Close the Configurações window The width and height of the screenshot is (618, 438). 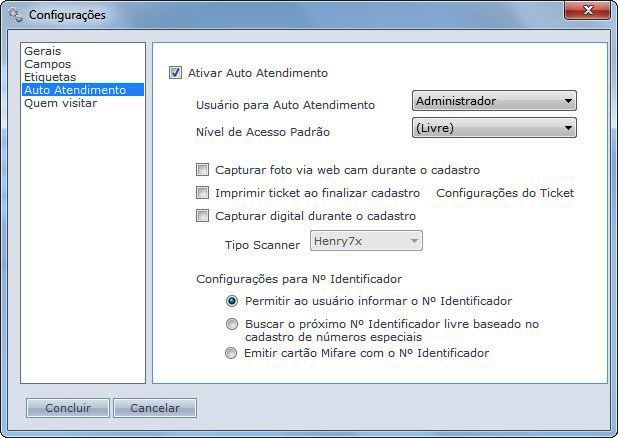point(587,13)
